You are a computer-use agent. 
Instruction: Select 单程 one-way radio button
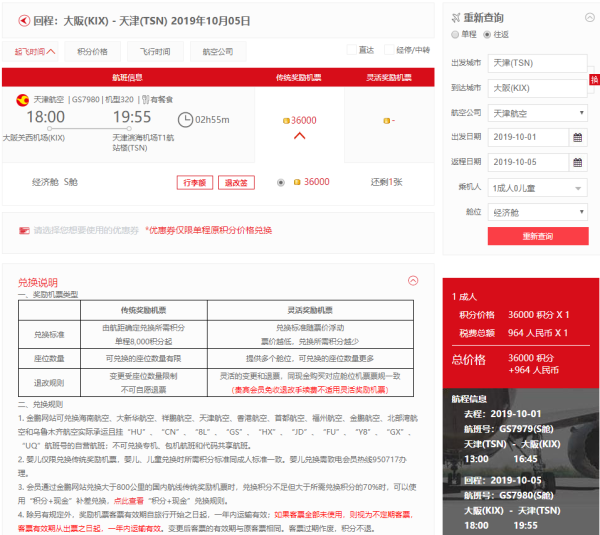click(x=455, y=34)
